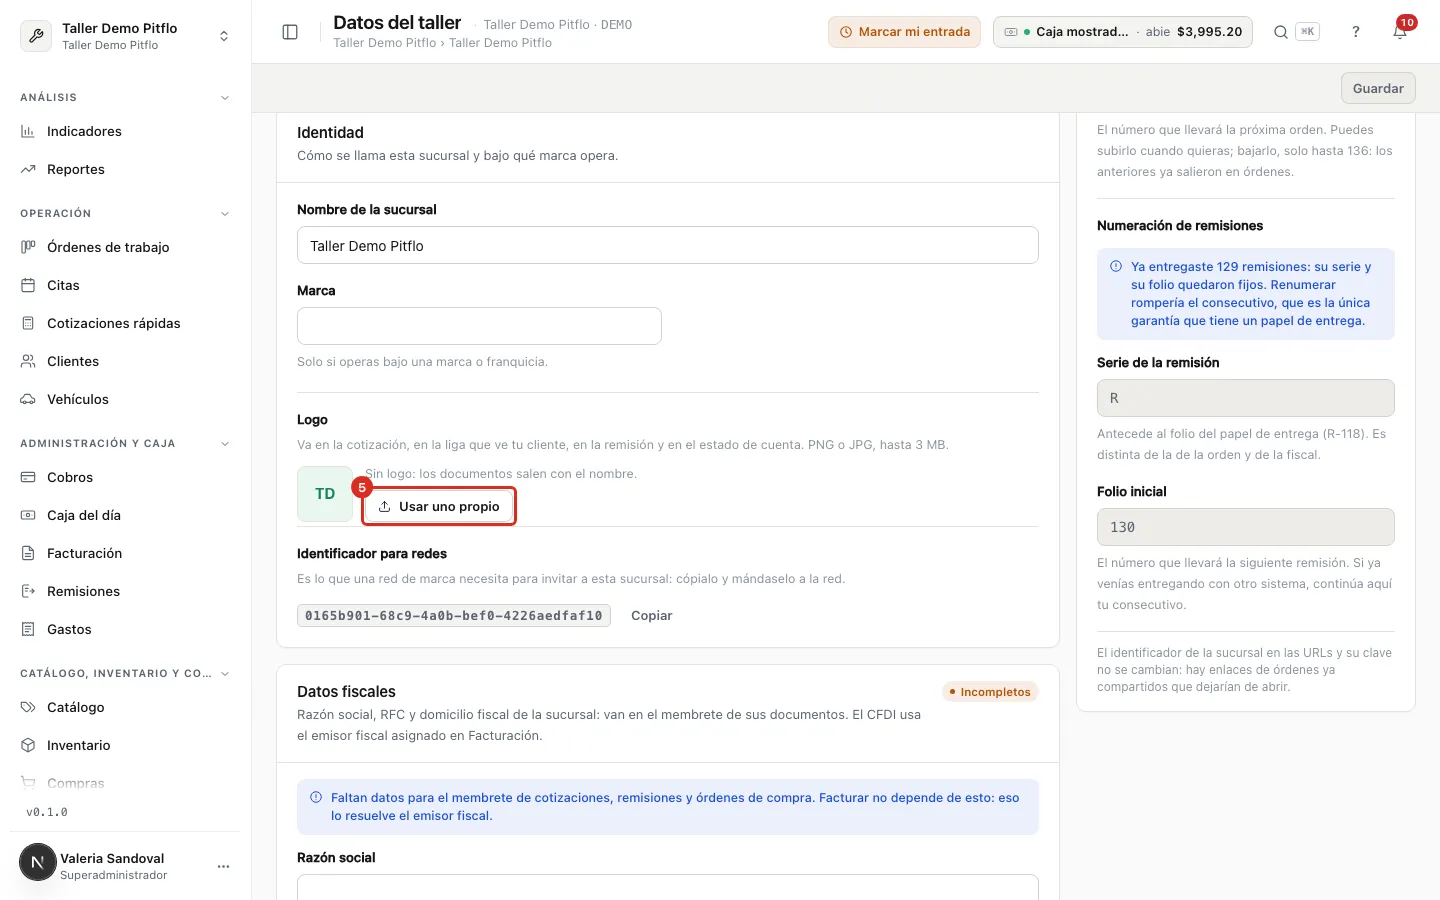Image resolution: width=1440 pixels, height=900 pixels.
Task: Open Inventario from sidebar
Action: pos(78,745)
